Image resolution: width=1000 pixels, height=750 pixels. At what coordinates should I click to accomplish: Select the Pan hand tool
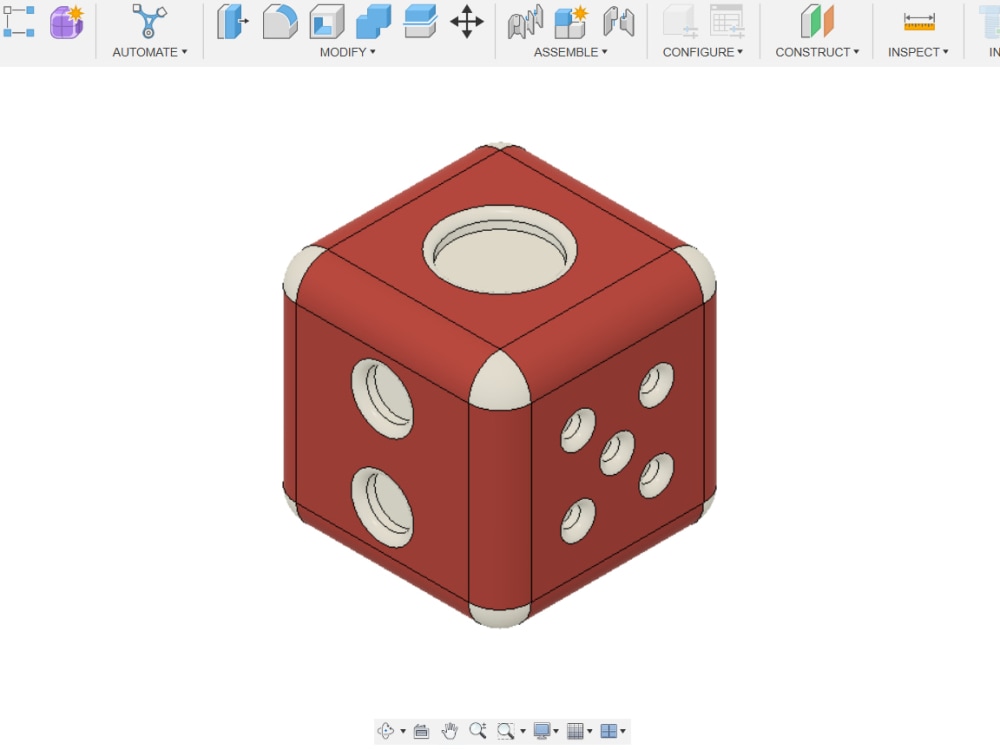[450, 731]
